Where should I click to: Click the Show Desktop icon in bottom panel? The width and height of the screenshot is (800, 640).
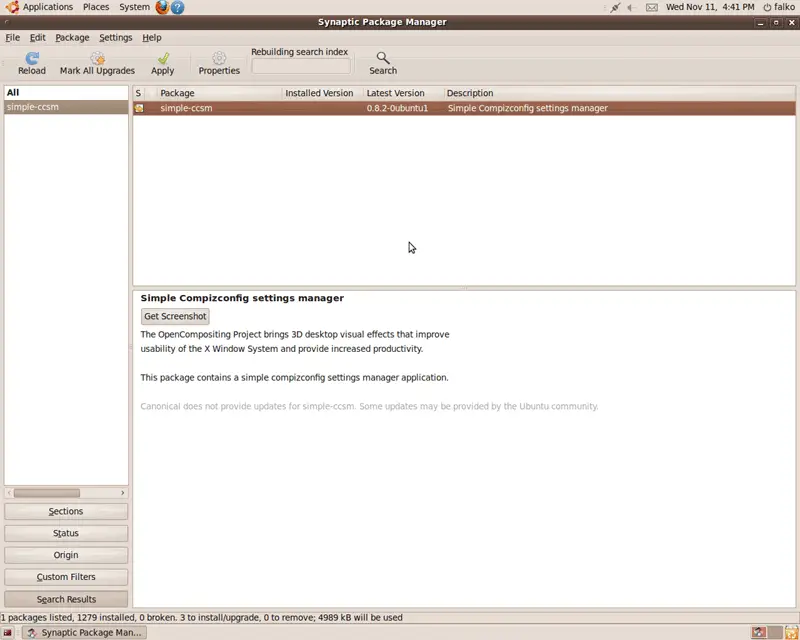coord(8,633)
